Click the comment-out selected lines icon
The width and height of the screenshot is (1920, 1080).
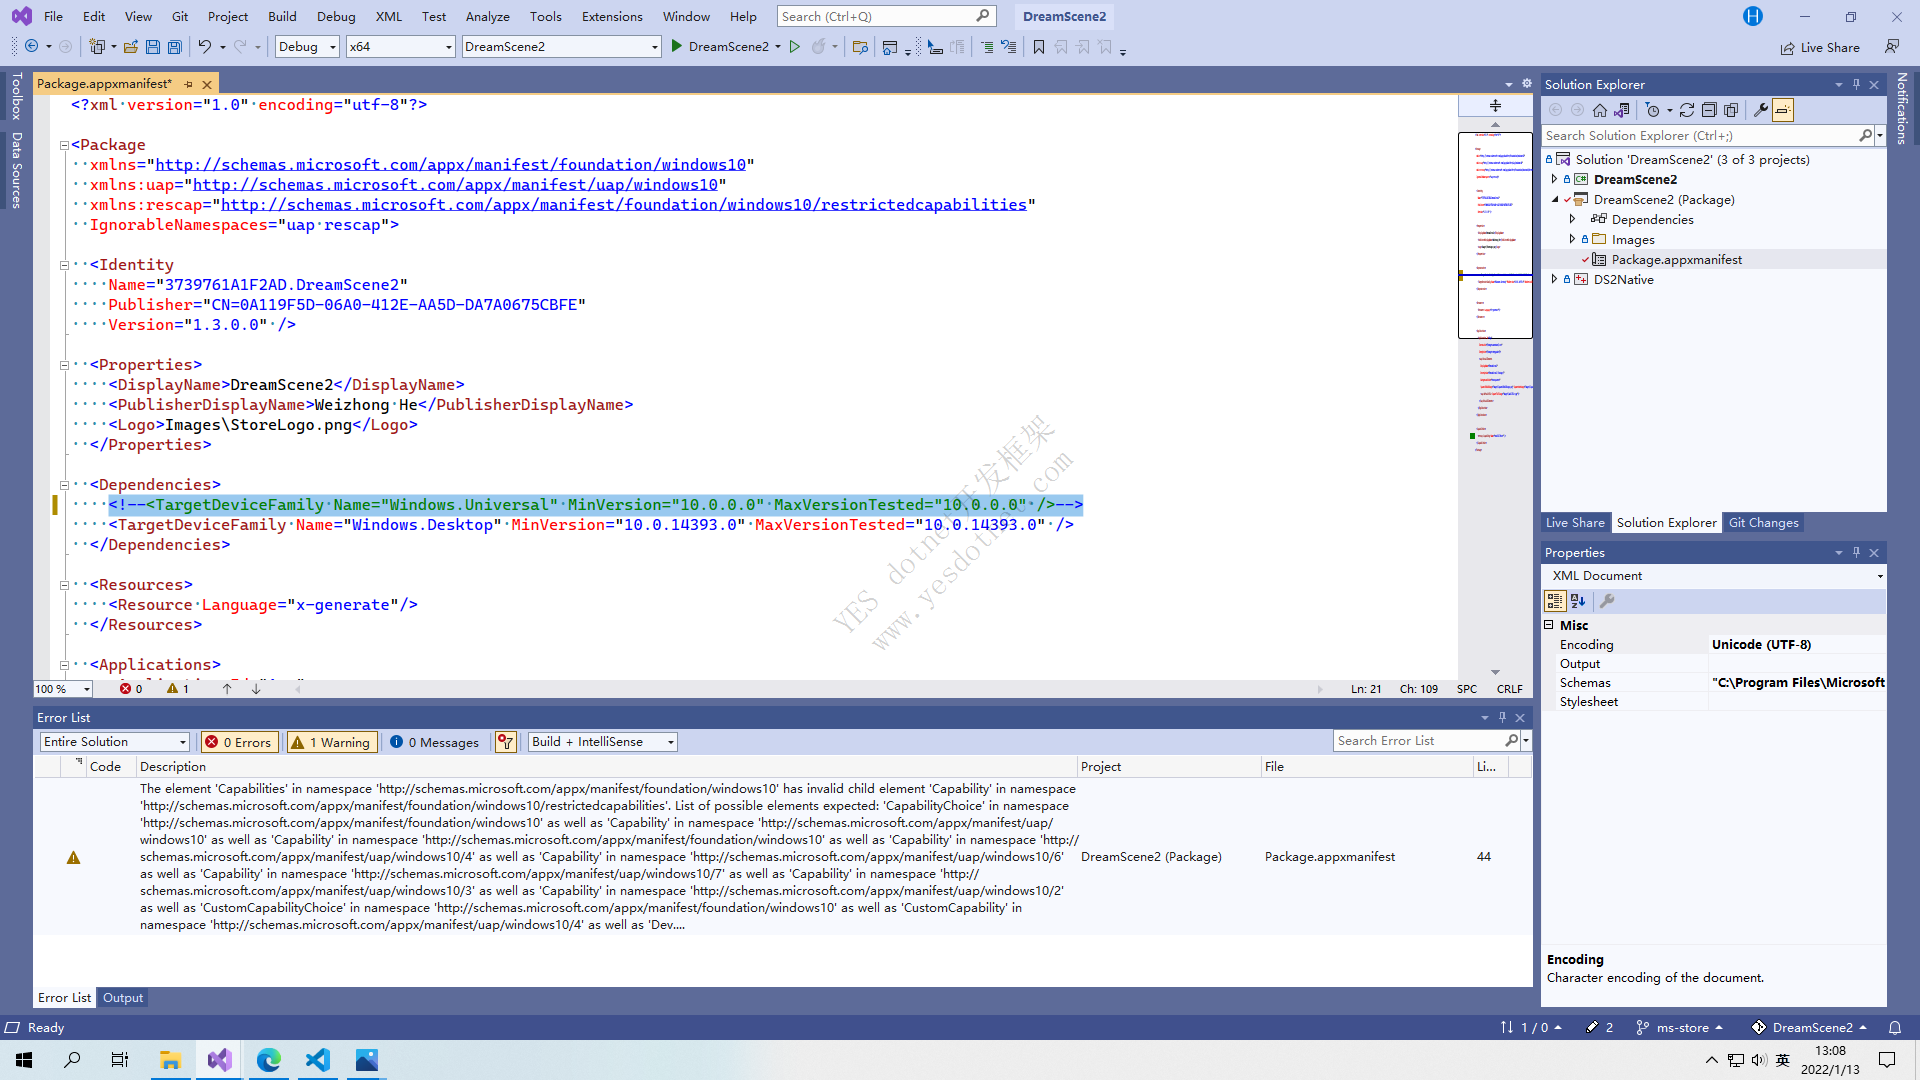(987, 47)
